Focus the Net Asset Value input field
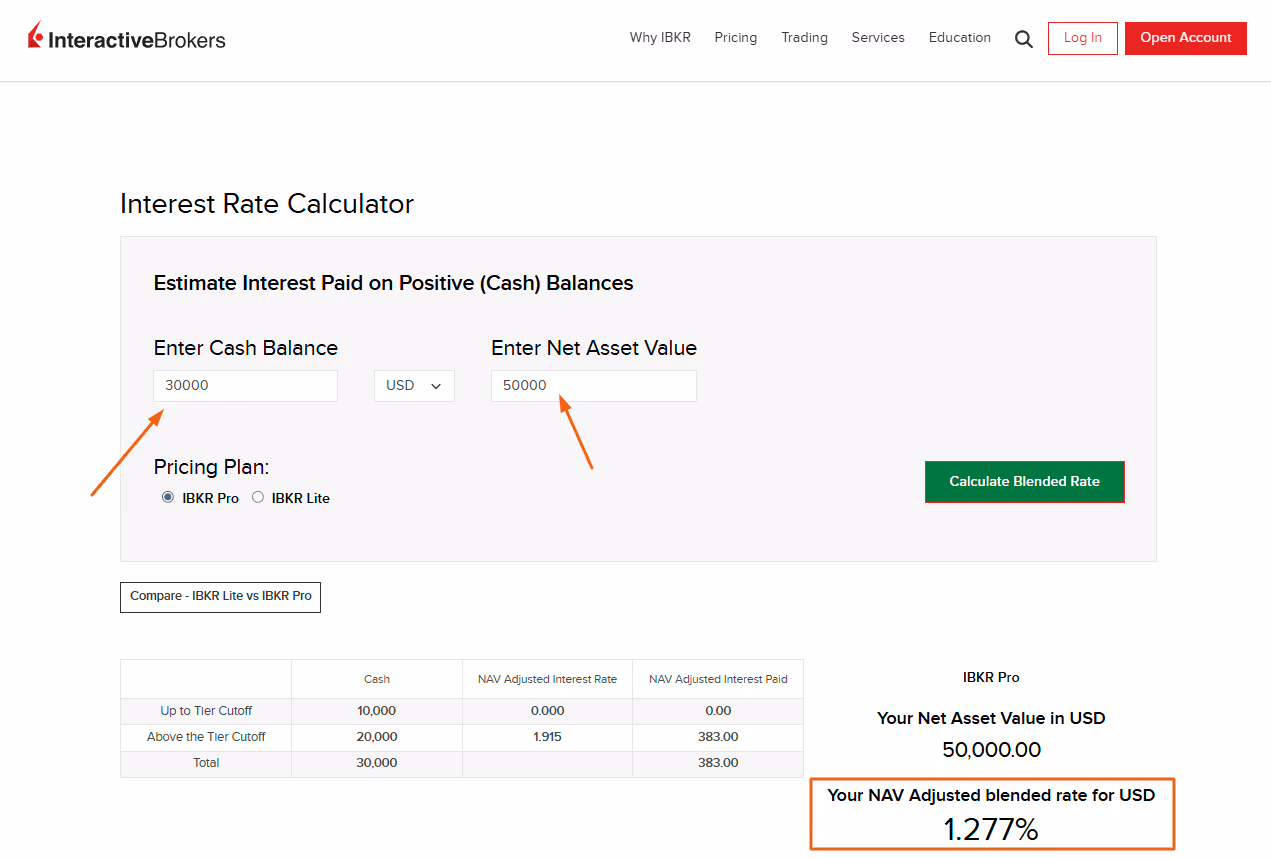Image resolution: width=1271 pixels, height=859 pixels. click(594, 386)
